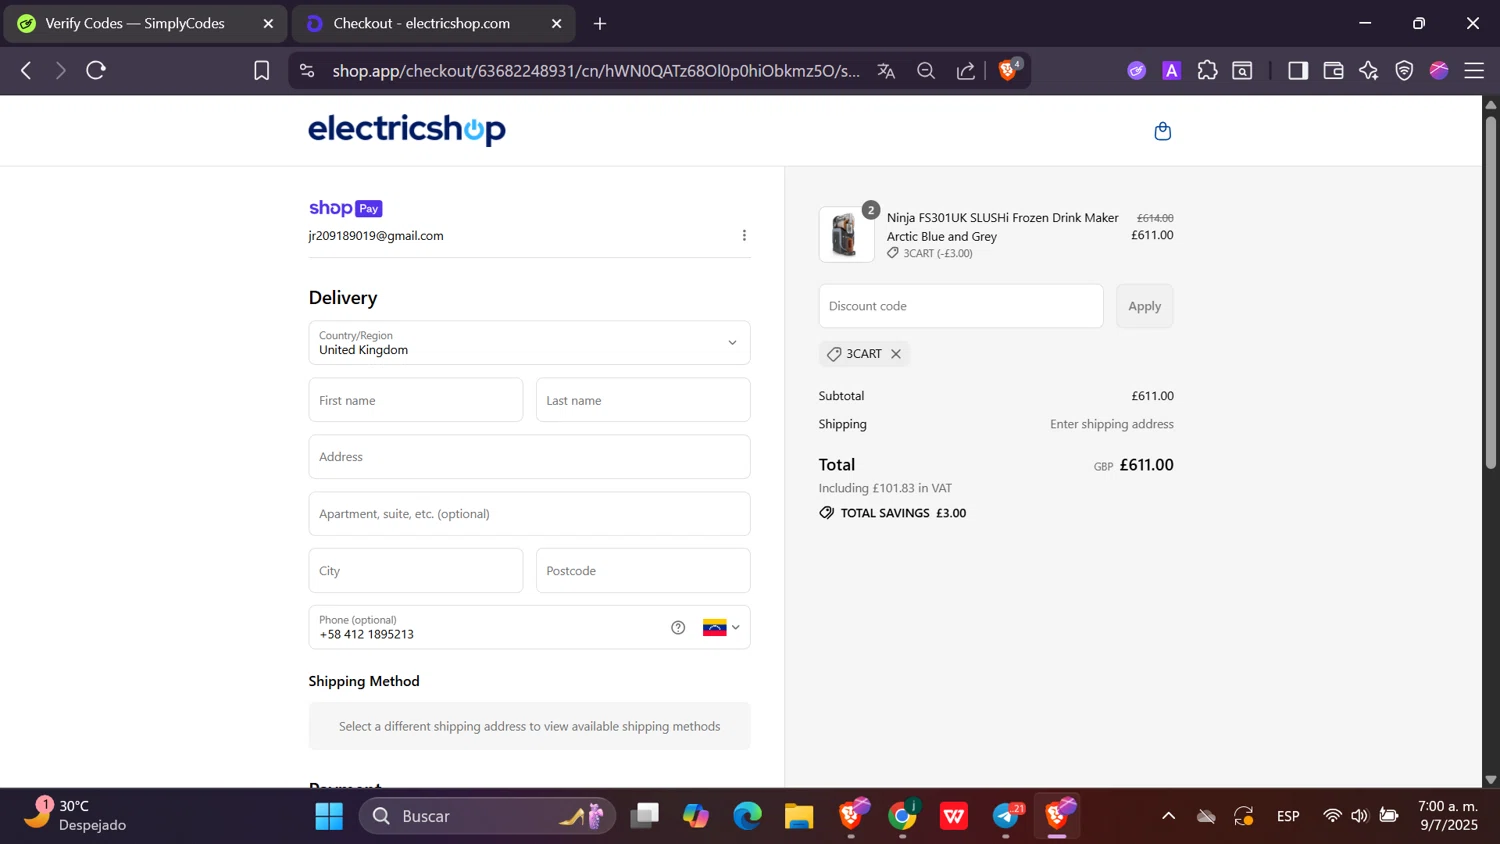
Task: Open the Copilot taskbar icon
Action: (x=696, y=816)
